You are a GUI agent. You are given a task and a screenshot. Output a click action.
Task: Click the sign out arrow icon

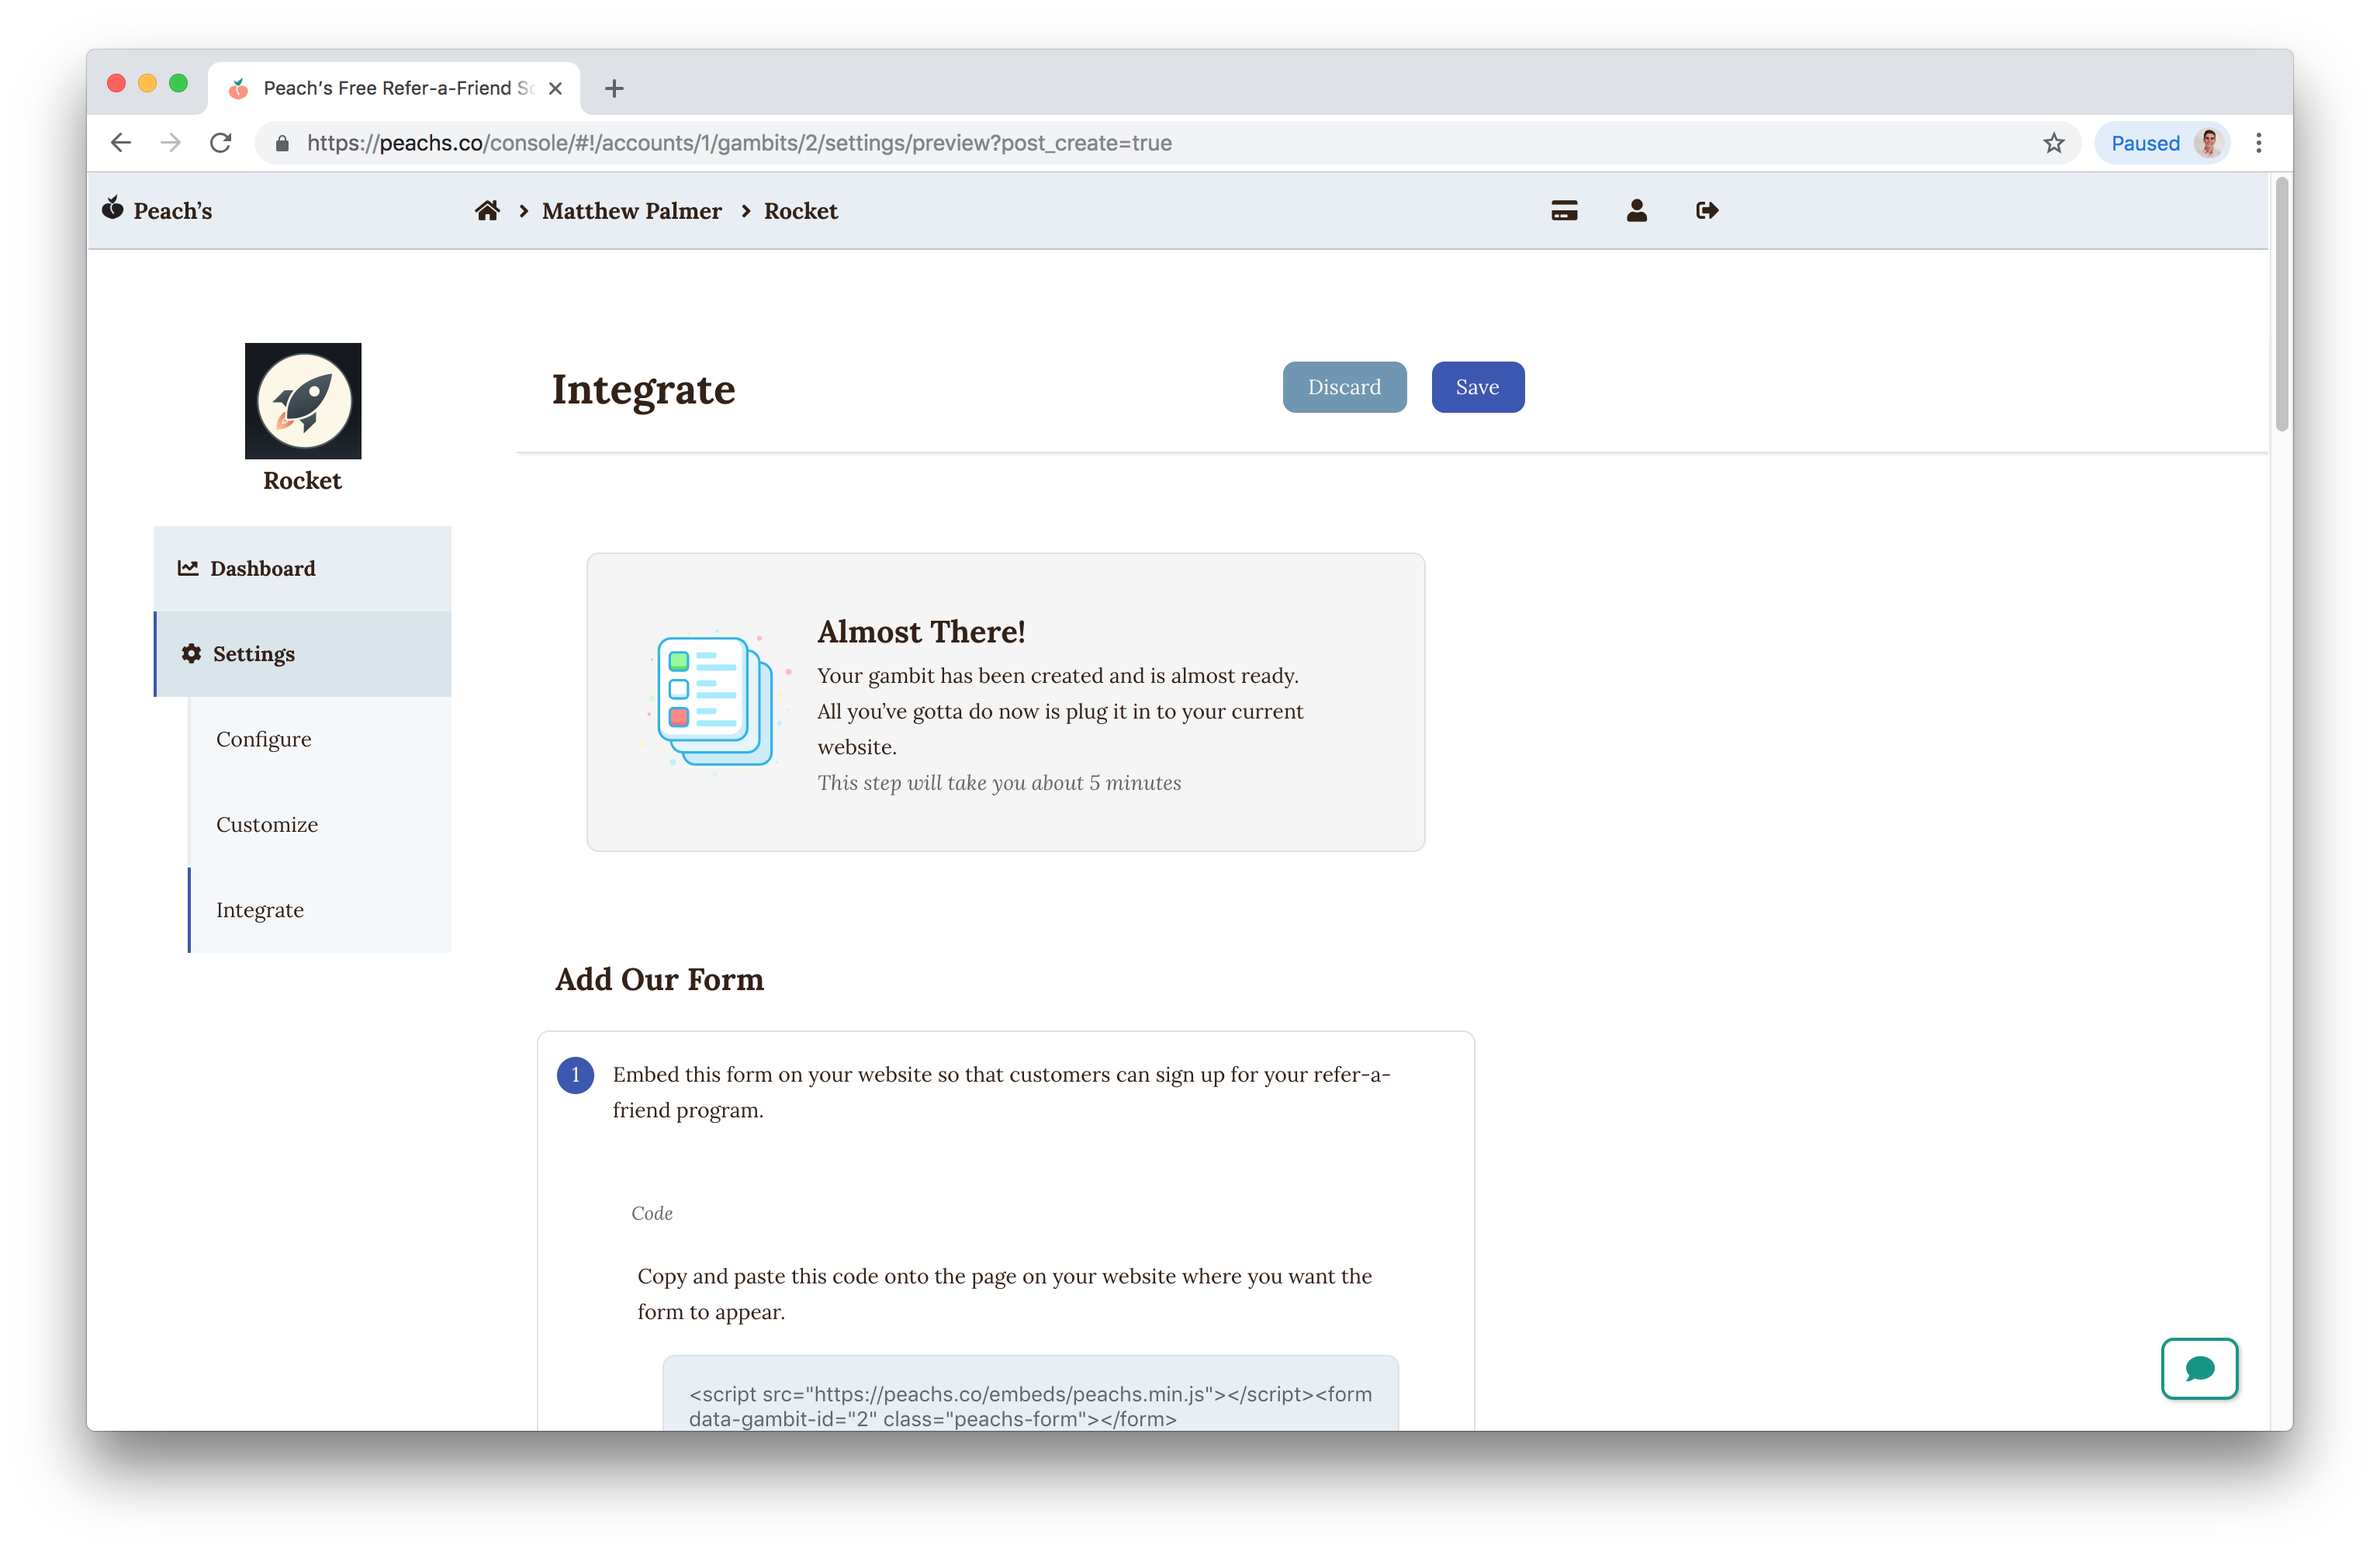point(1707,211)
